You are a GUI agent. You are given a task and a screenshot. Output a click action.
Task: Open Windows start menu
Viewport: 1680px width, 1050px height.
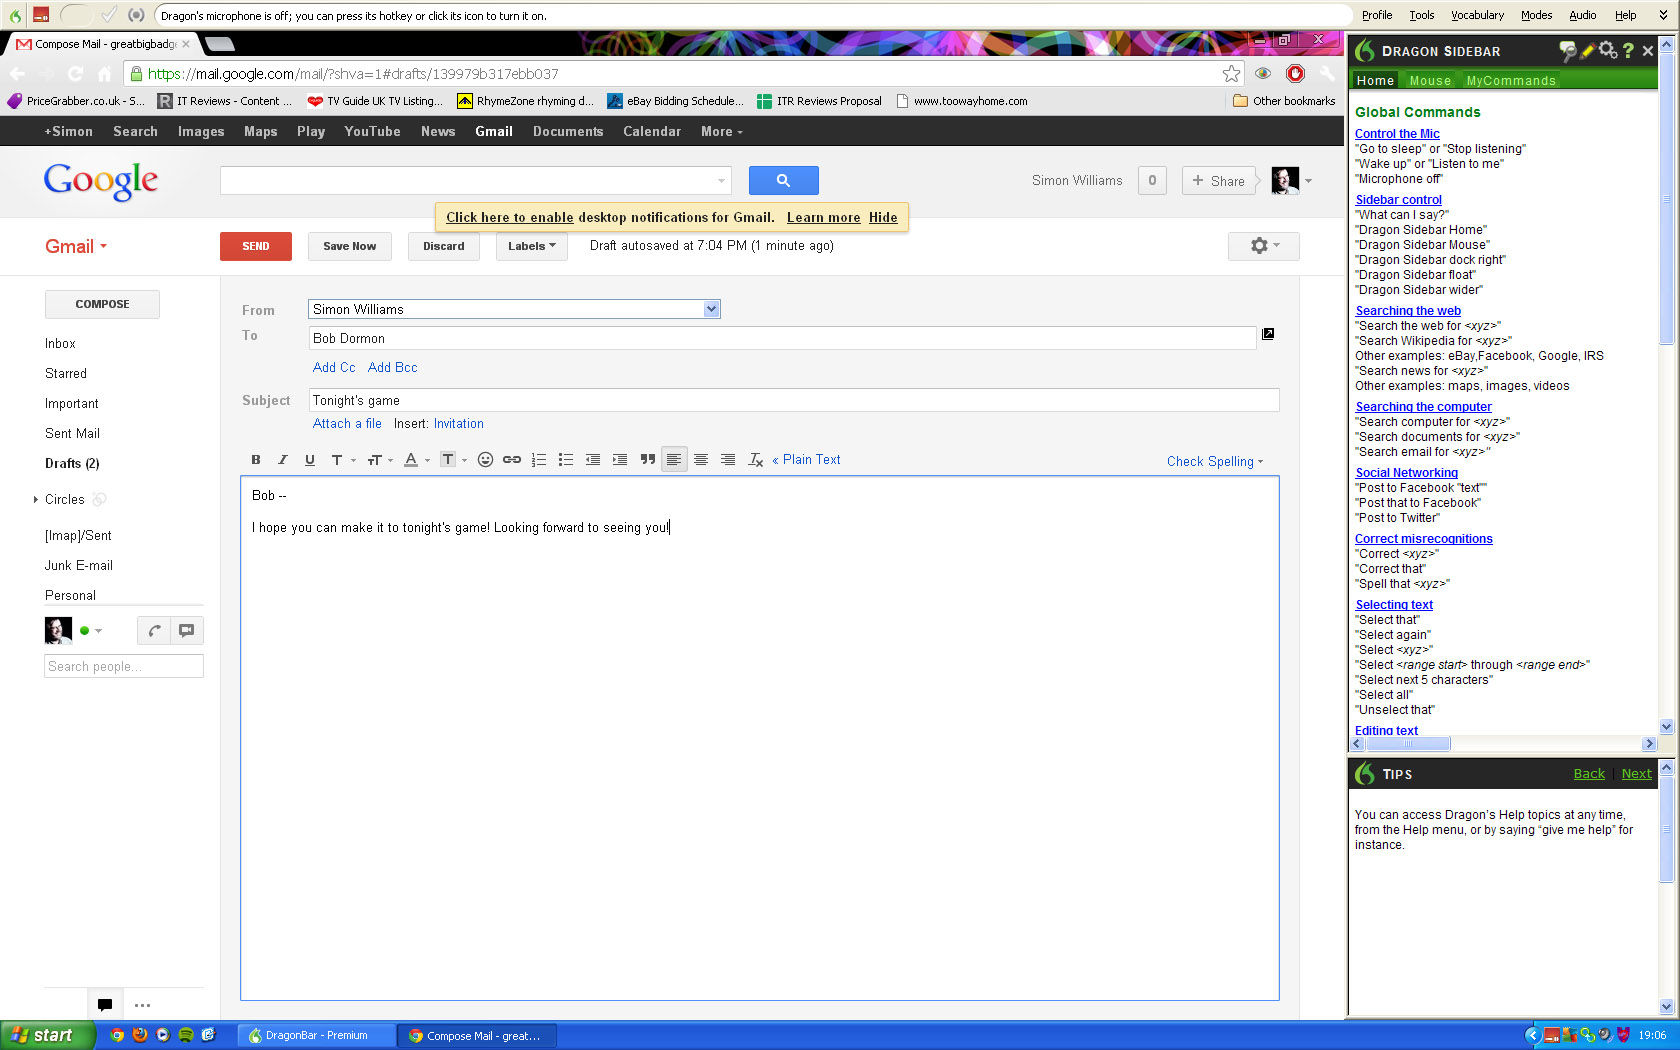48,1035
